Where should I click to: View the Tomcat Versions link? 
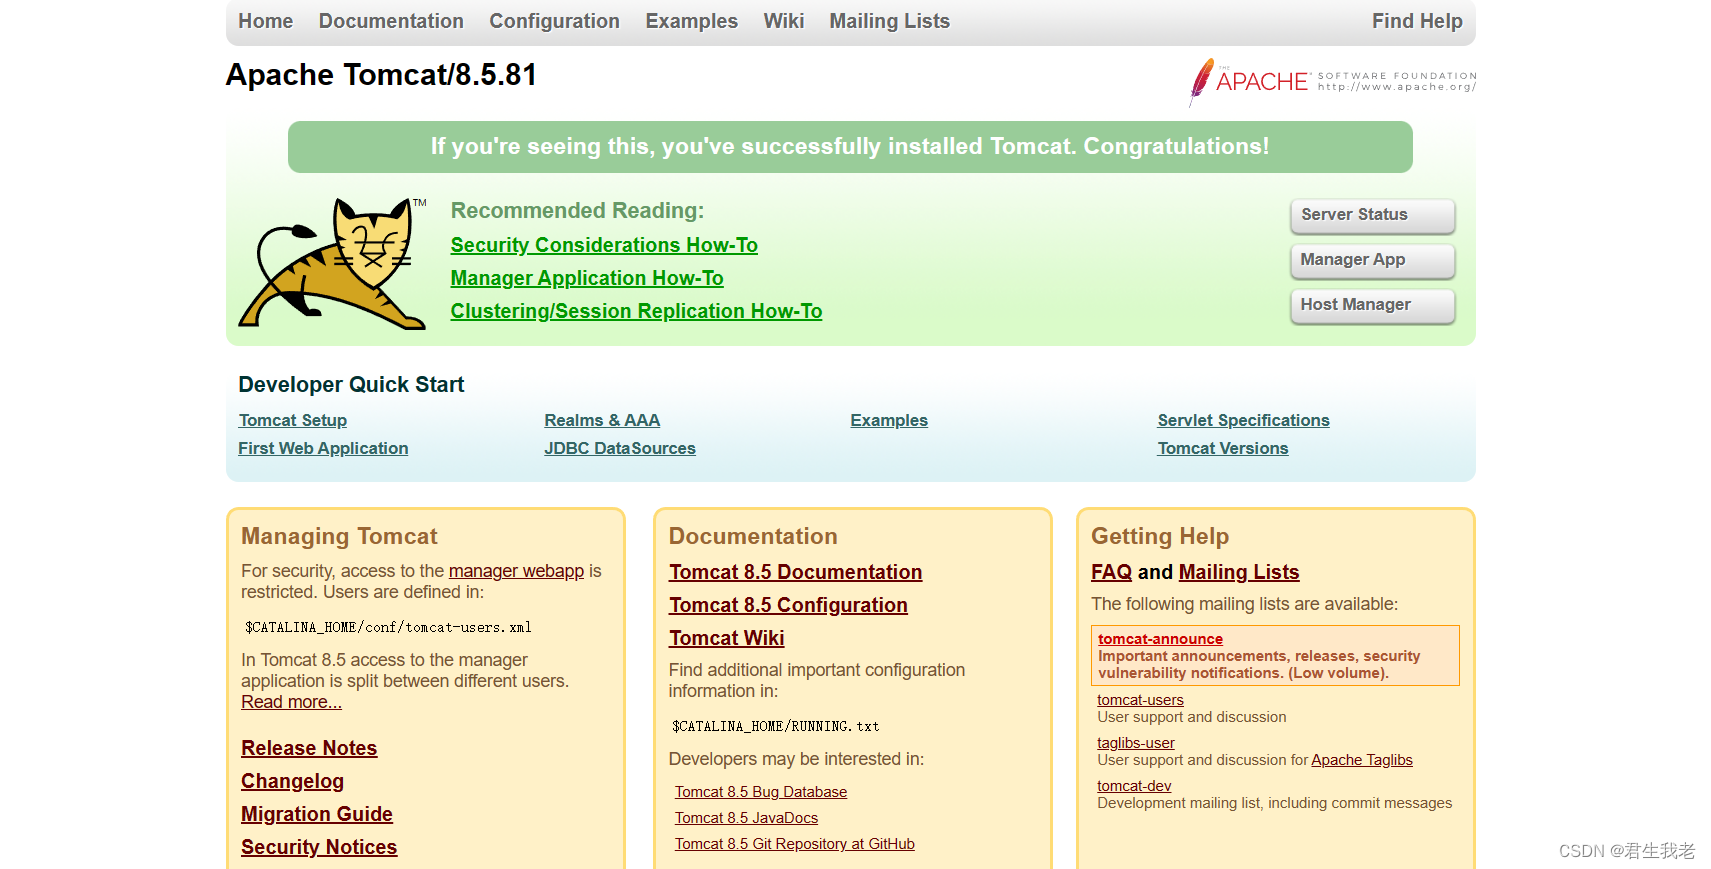point(1223,449)
